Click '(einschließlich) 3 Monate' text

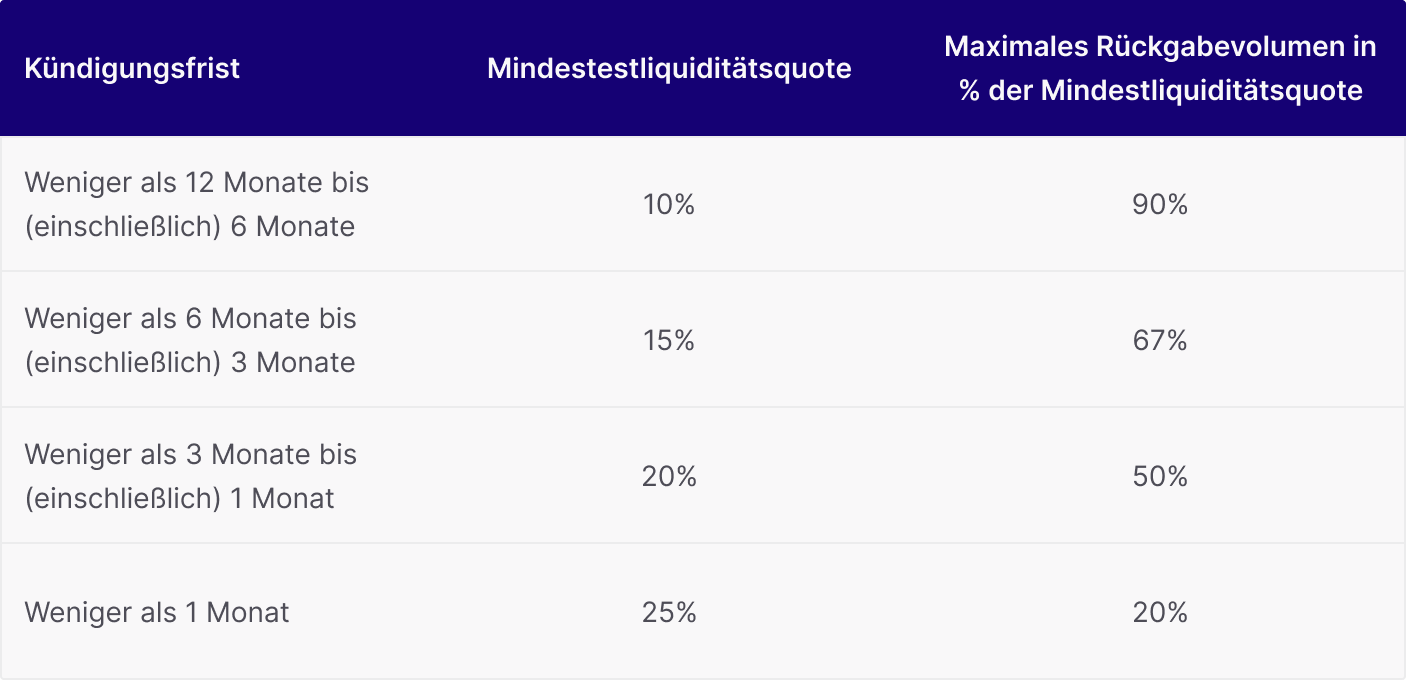click(190, 363)
